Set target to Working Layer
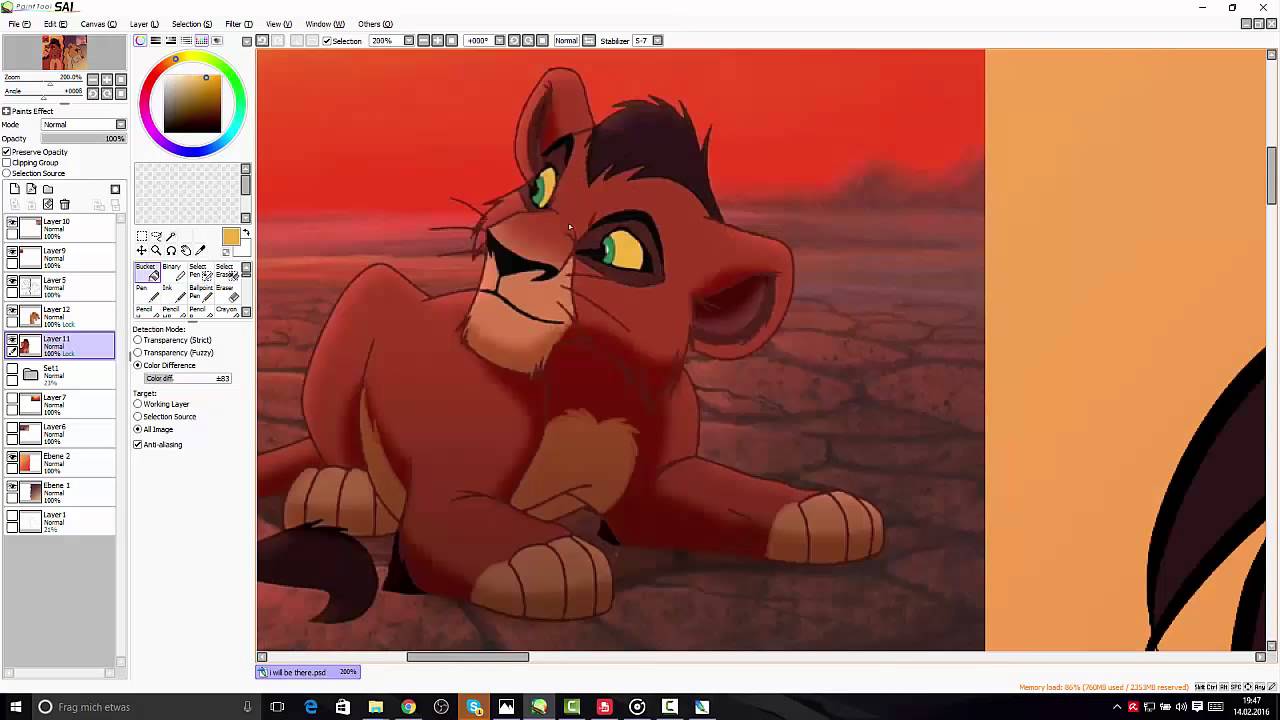 pos(138,404)
